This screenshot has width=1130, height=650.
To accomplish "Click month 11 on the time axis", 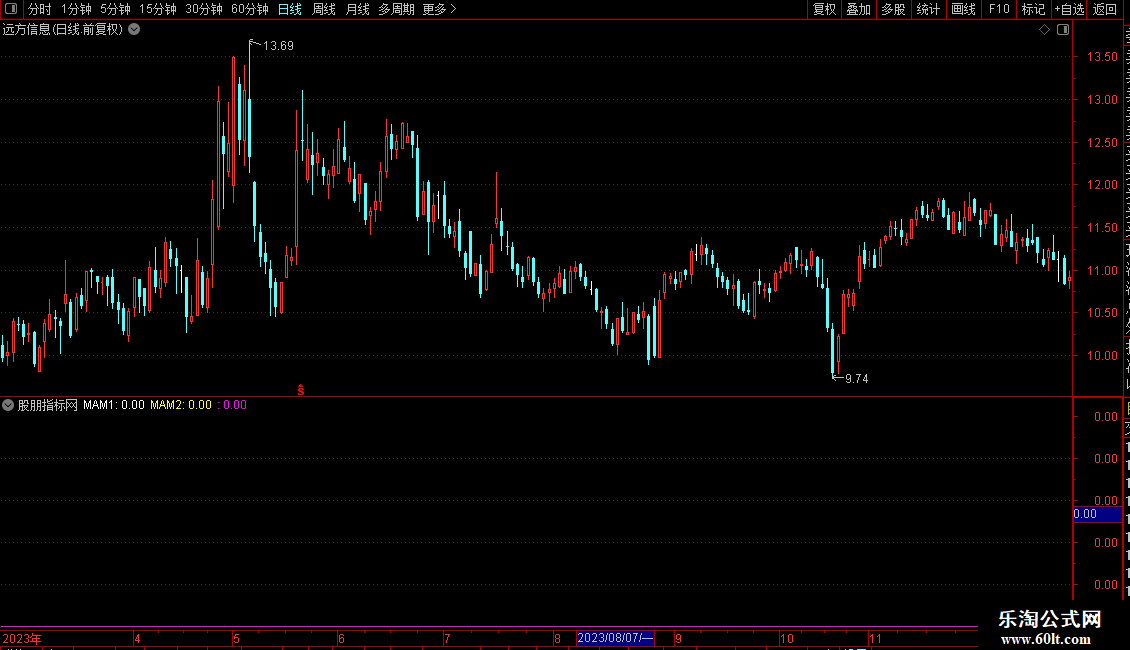I will click(875, 638).
